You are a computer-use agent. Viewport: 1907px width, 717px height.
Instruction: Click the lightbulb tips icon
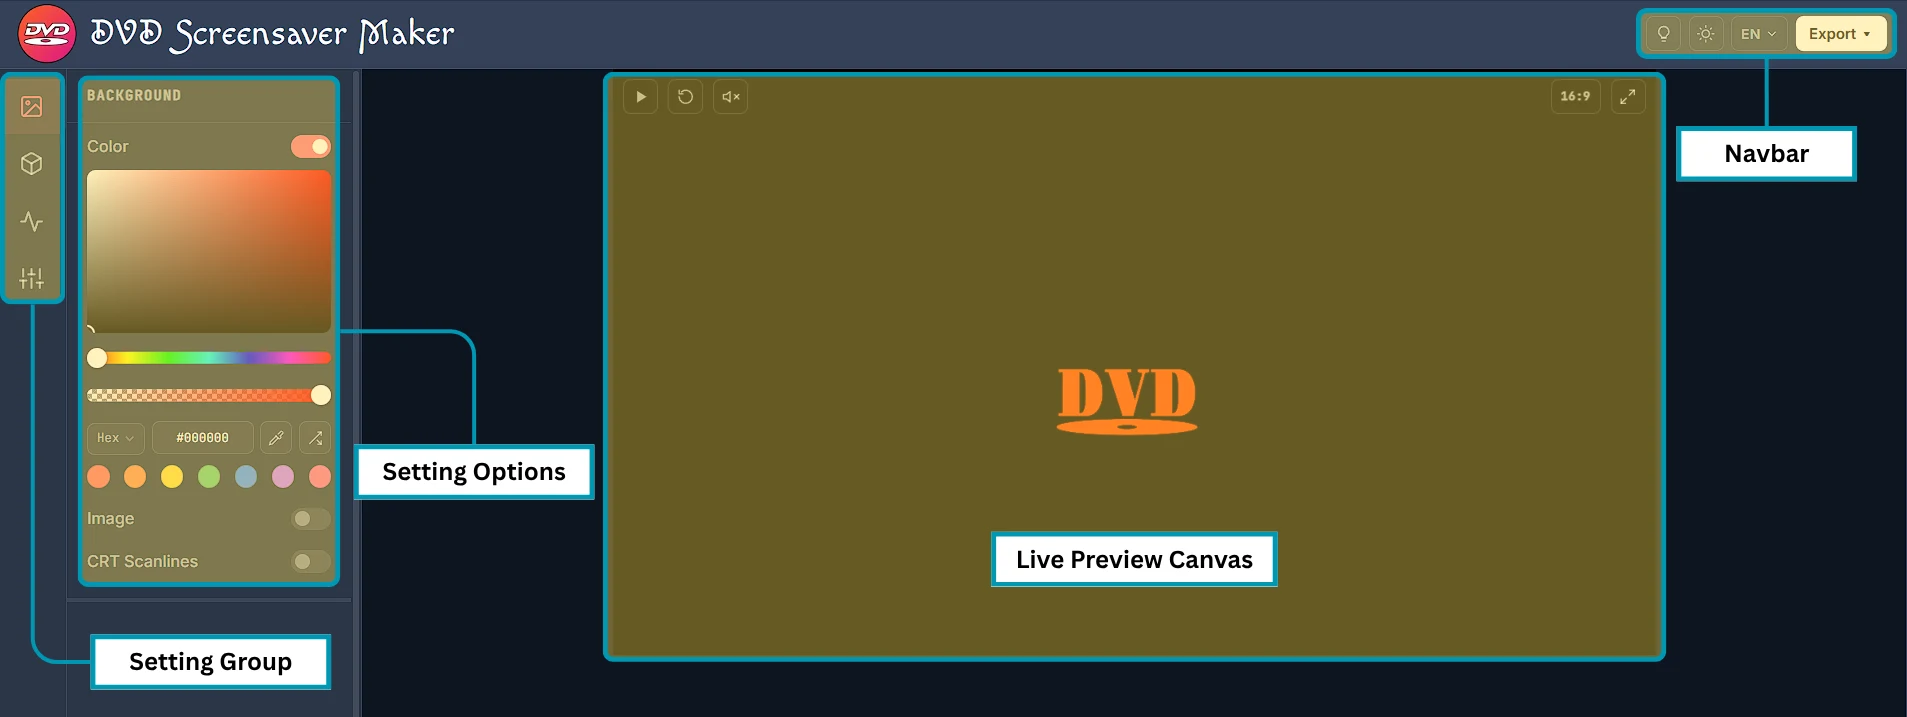coord(1664,34)
